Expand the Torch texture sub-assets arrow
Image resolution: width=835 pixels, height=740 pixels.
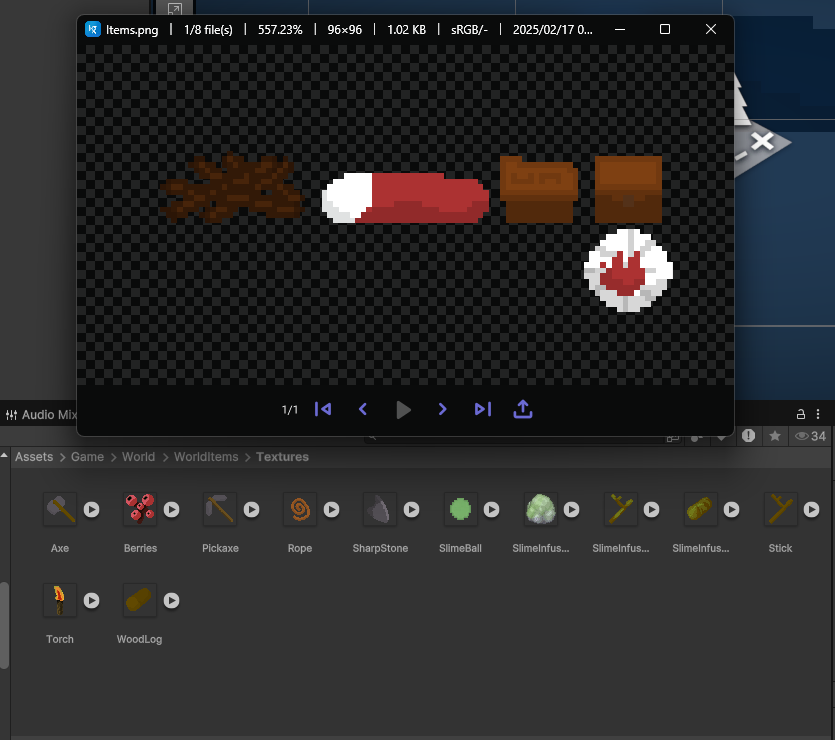(91, 600)
